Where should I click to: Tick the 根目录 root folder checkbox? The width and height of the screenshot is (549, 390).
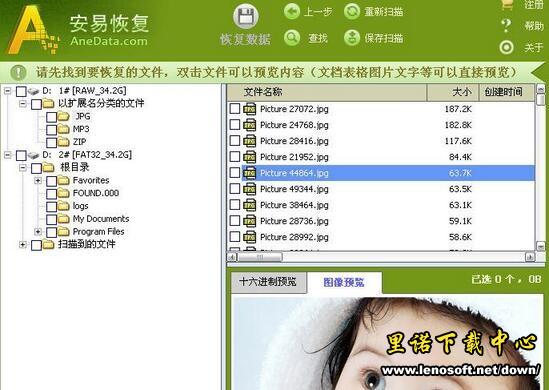pos(36,168)
